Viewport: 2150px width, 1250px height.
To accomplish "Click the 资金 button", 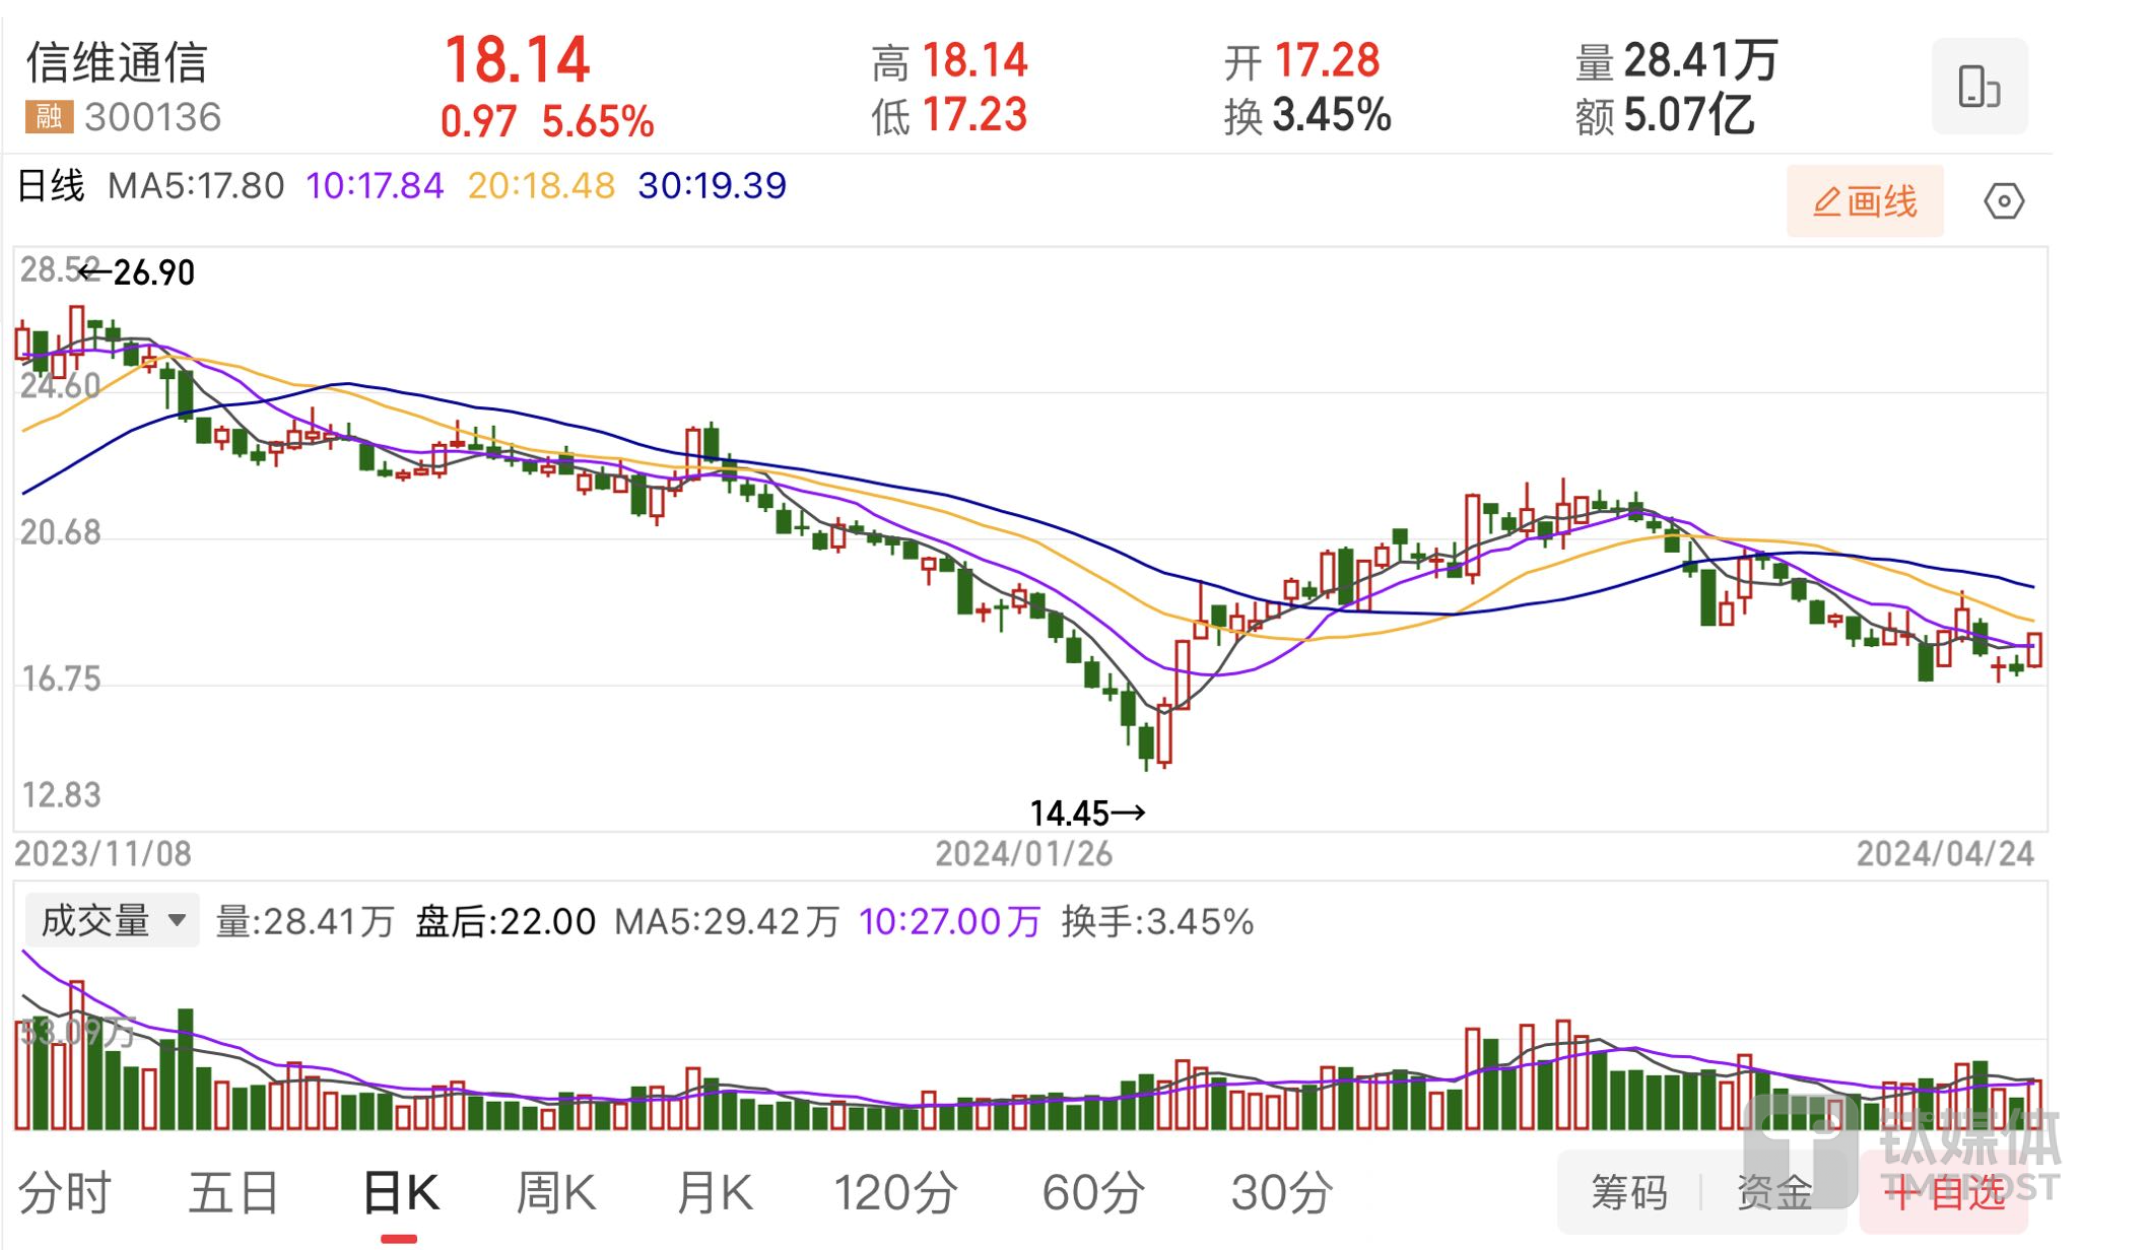I will tap(1774, 1192).
